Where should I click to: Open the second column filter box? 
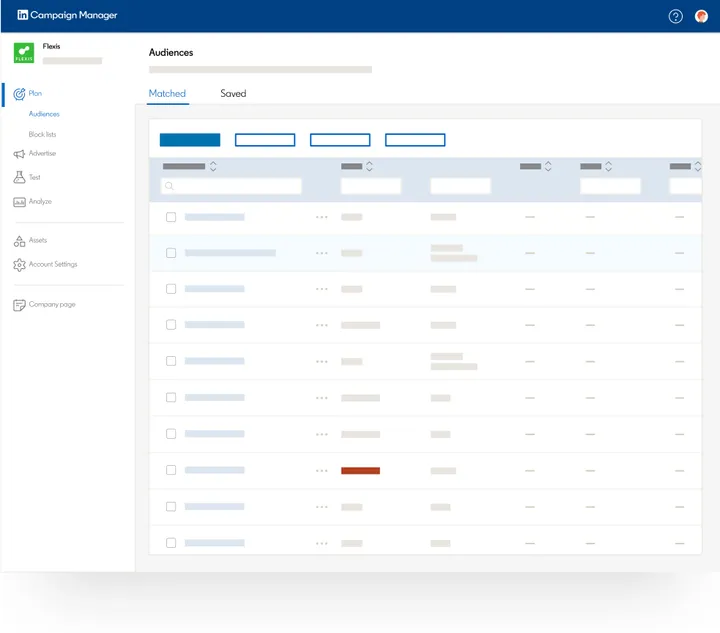pyautogui.click(x=371, y=186)
